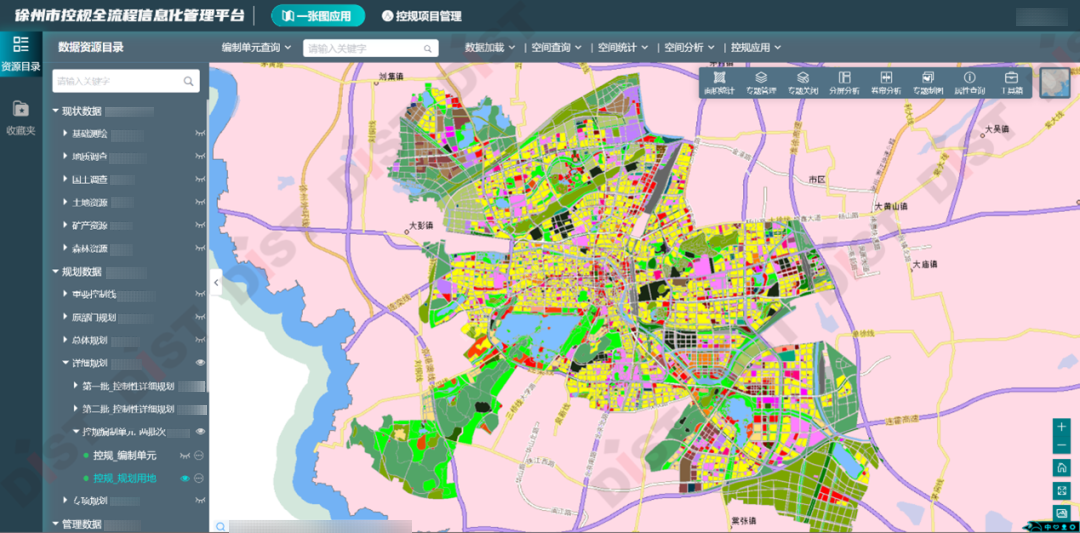Click the 国土调查 tree label
This screenshot has width=1080, height=533.
click(x=90, y=179)
